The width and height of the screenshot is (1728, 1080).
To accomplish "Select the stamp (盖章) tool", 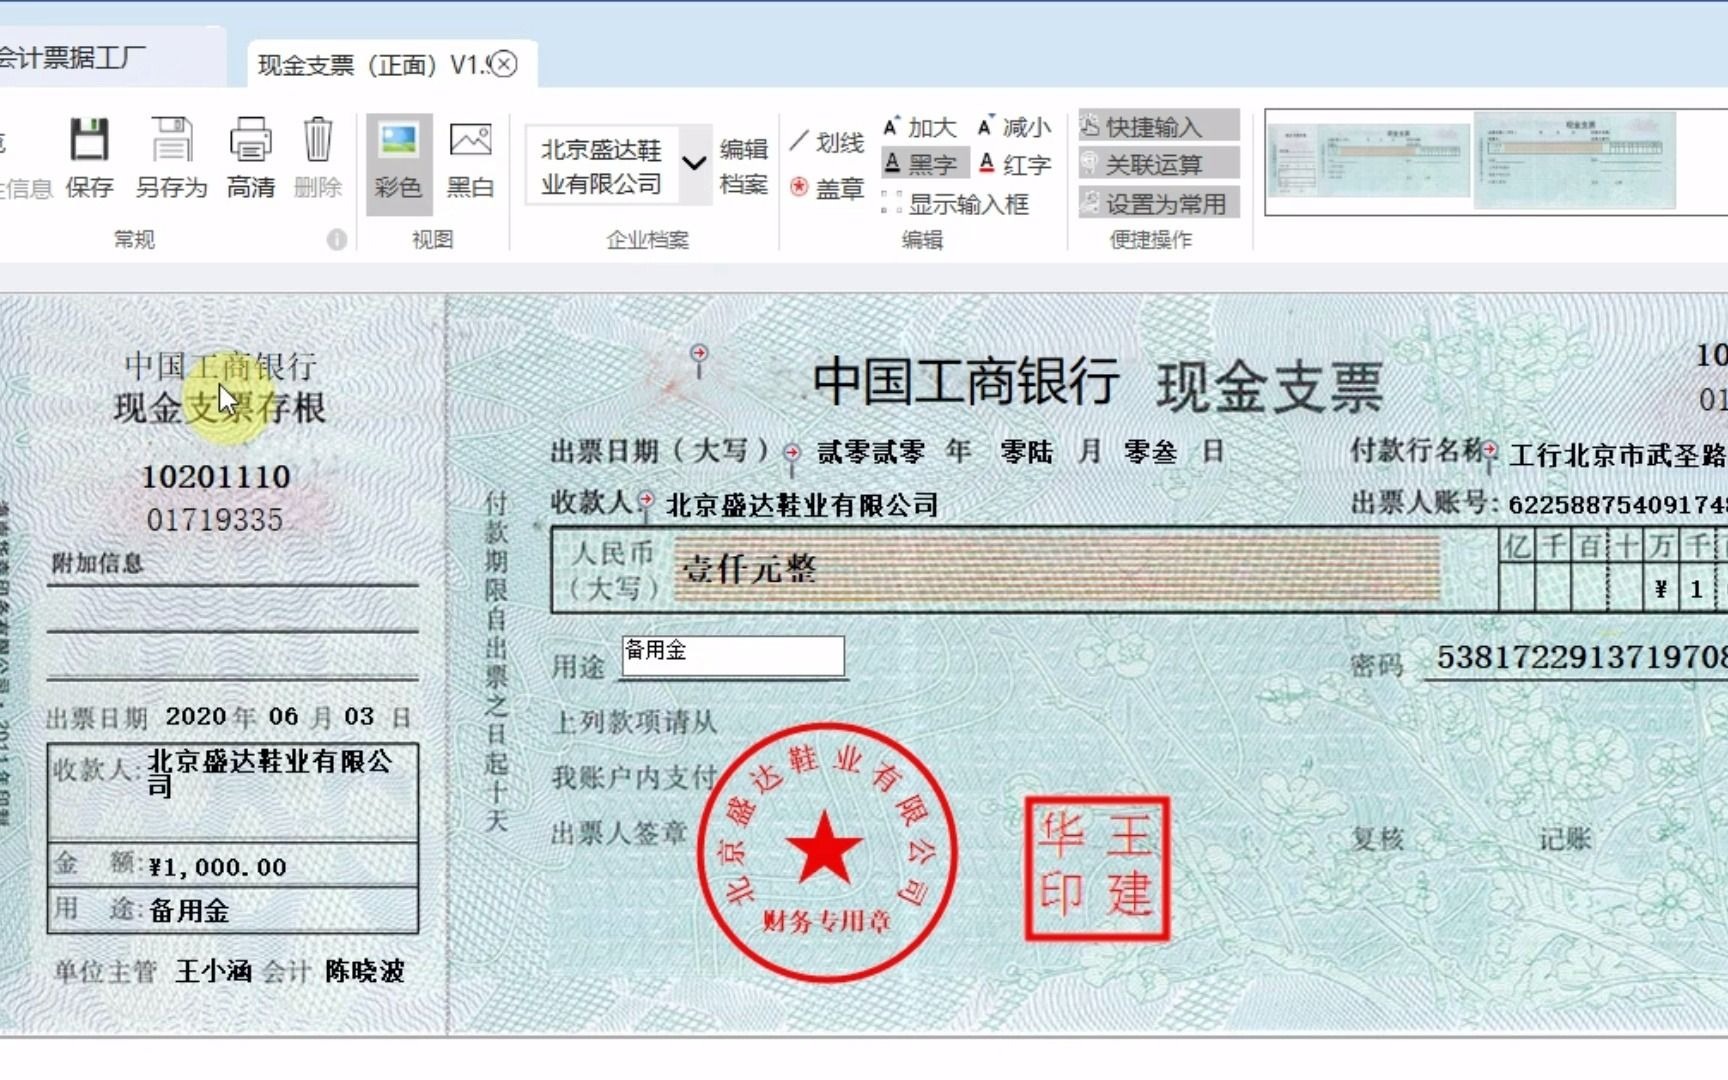I will click(x=826, y=188).
